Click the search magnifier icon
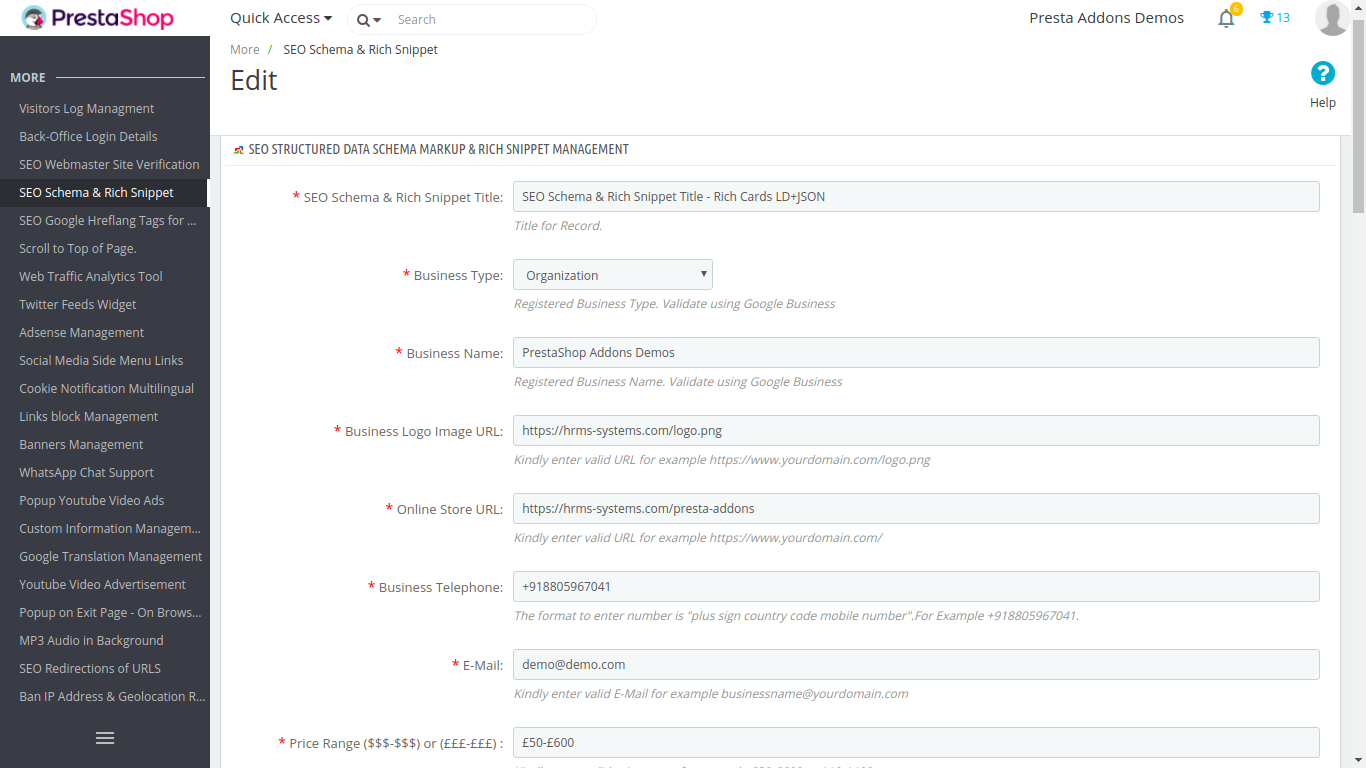 tap(363, 20)
